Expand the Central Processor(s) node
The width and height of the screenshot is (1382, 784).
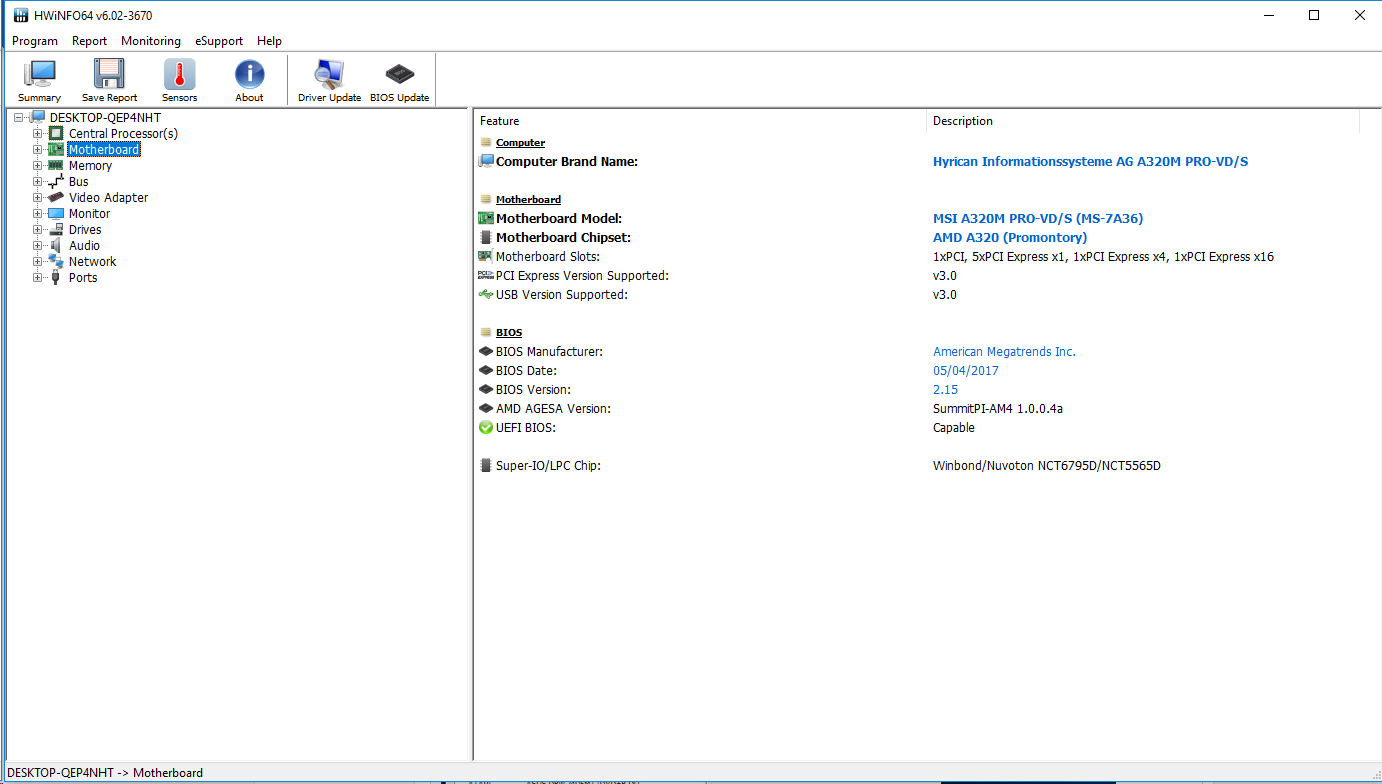point(38,134)
